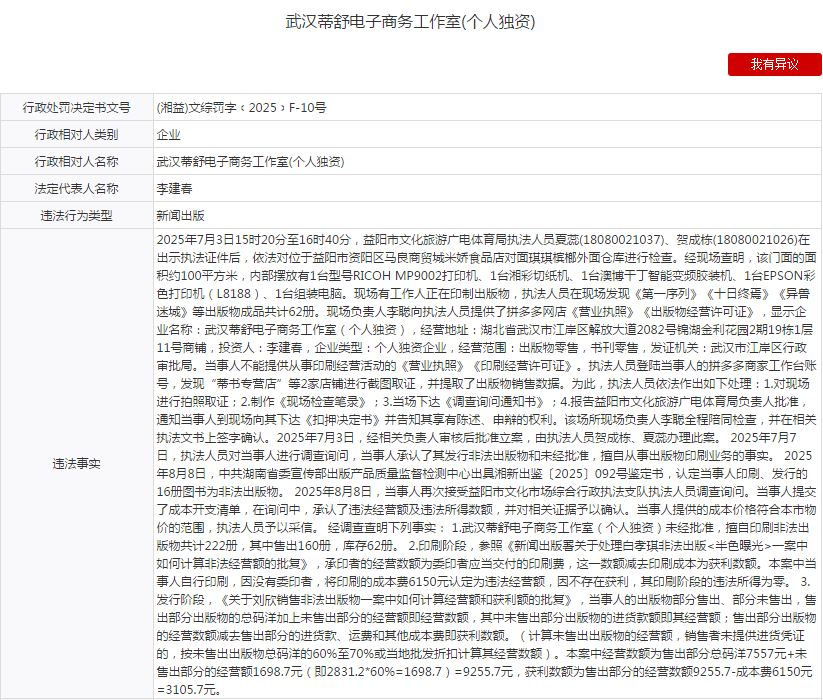Click the 行政相对人名称 label cell
This screenshot has width=823, height=700.
pos(77,161)
